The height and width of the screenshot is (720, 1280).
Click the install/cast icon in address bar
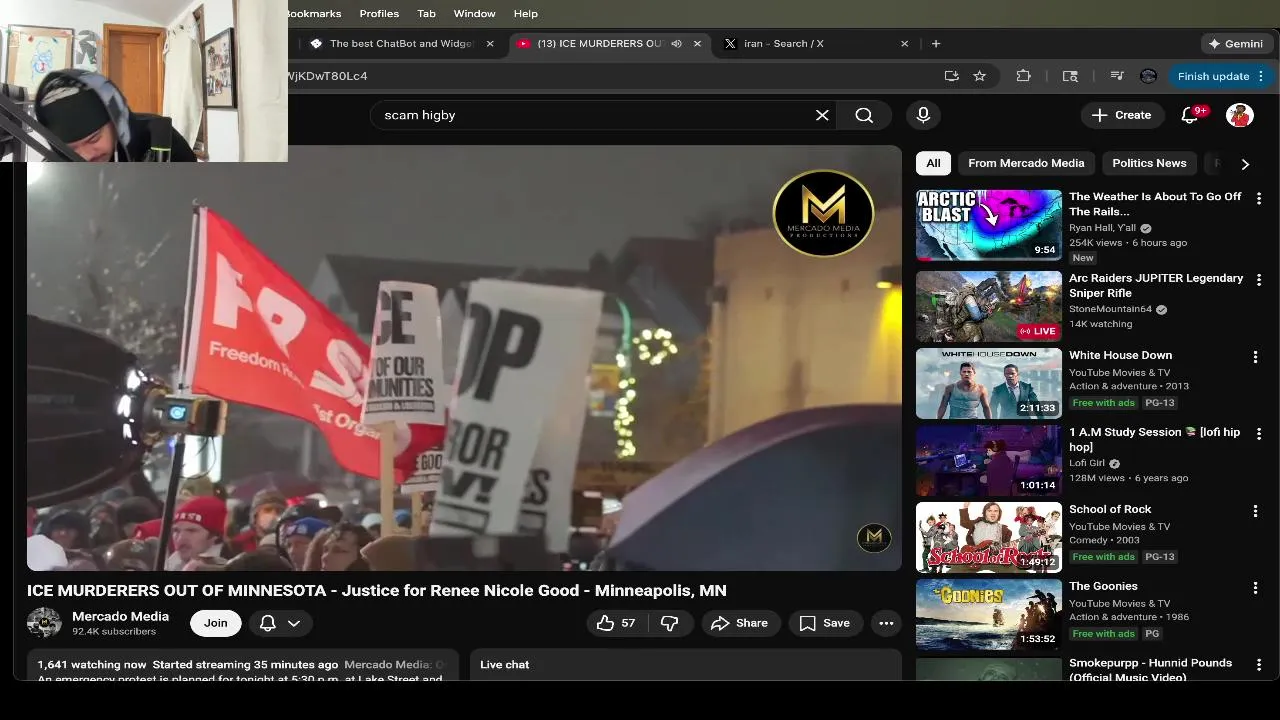(951, 76)
